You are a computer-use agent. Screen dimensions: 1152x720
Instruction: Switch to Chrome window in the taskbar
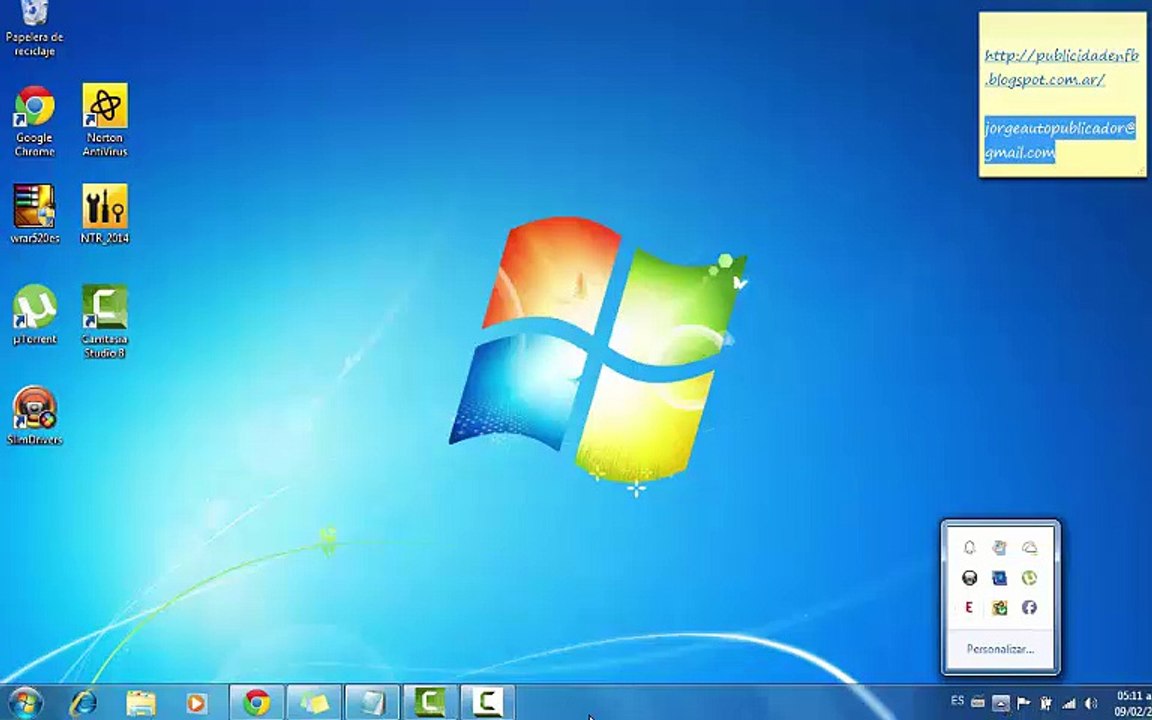coord(256,702)
